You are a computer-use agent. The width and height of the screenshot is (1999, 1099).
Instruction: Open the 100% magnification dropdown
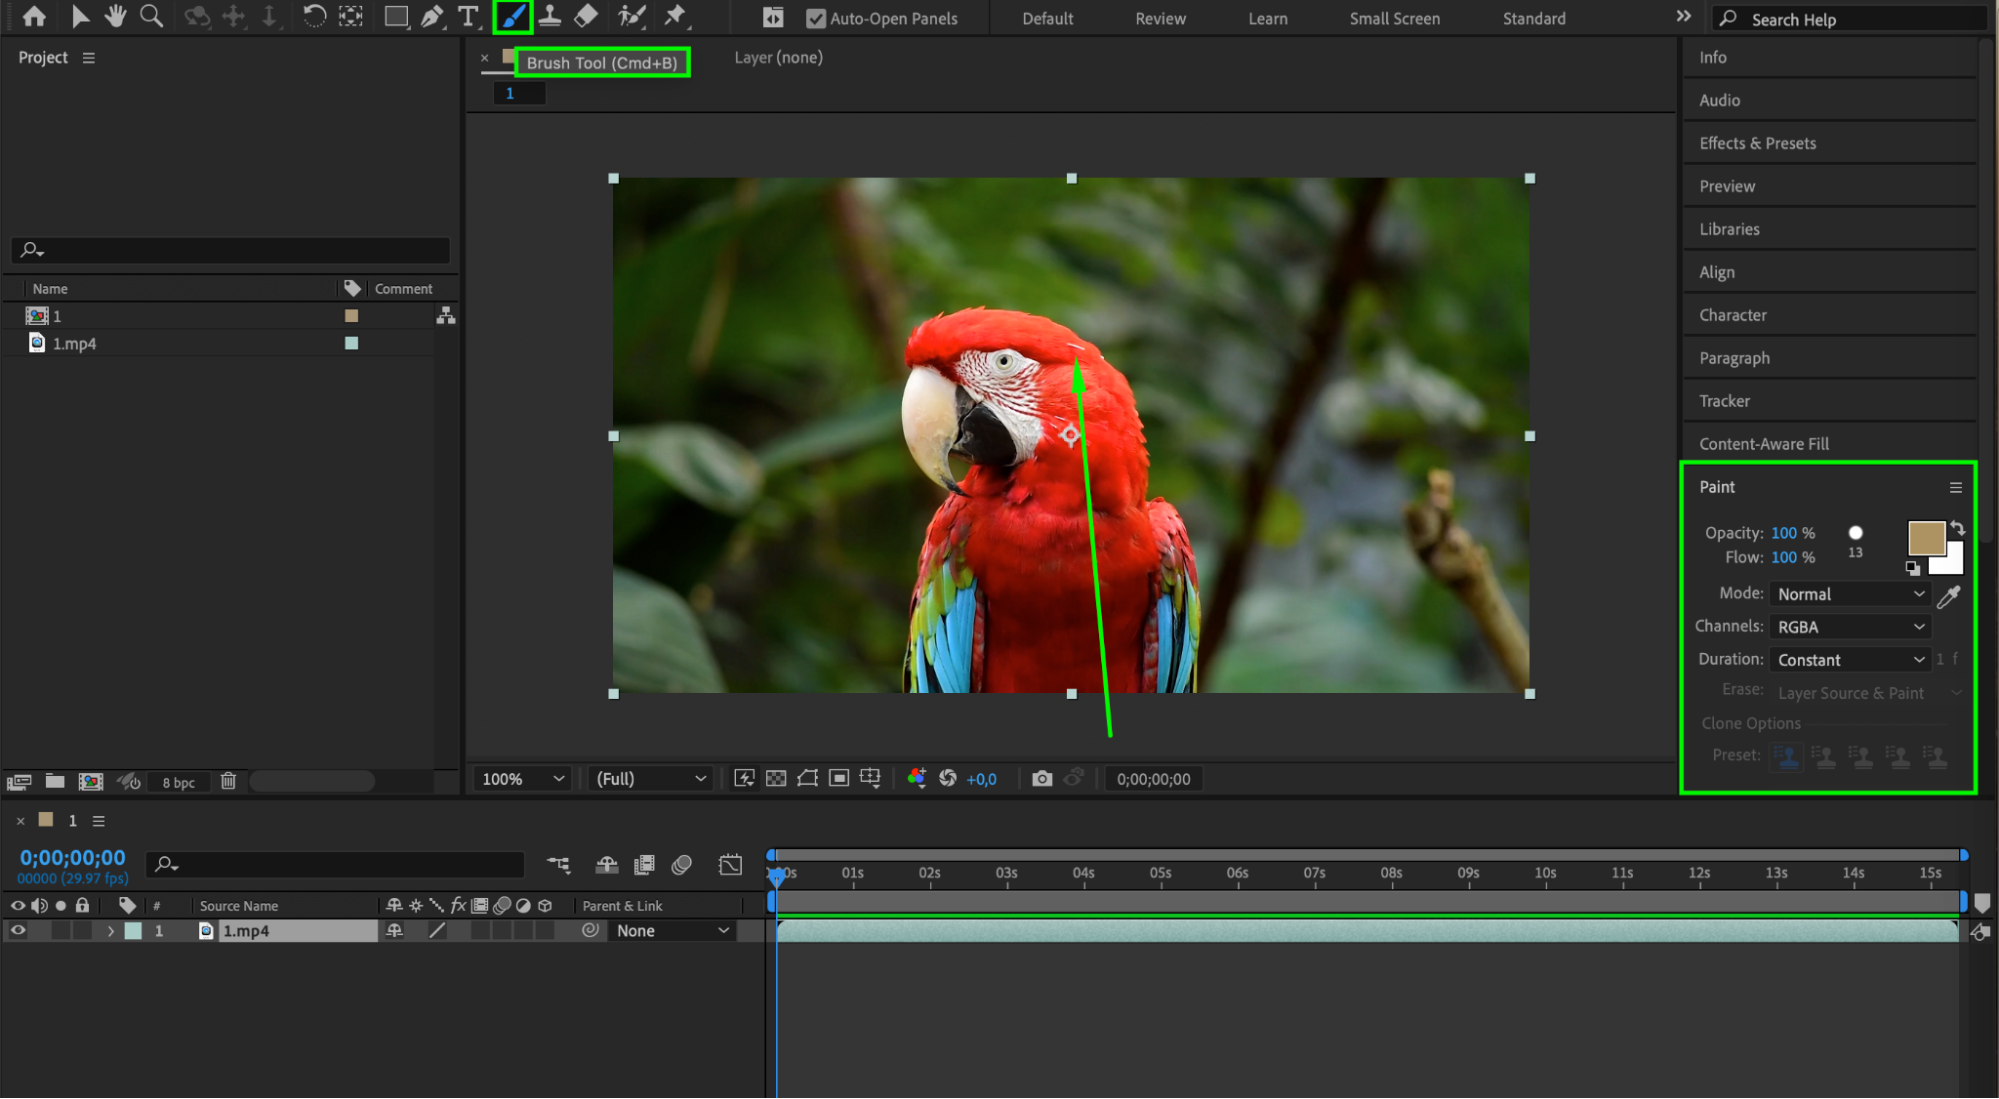[x=523, y=779]
